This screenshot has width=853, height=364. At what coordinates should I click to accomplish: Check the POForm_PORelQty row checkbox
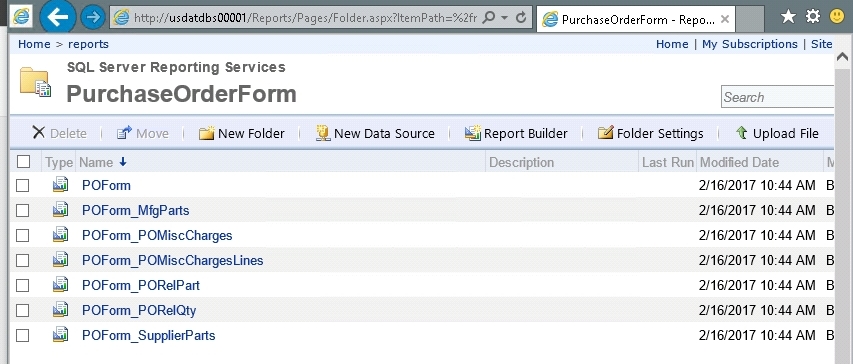pyautogui.click(x=22, y=311)
